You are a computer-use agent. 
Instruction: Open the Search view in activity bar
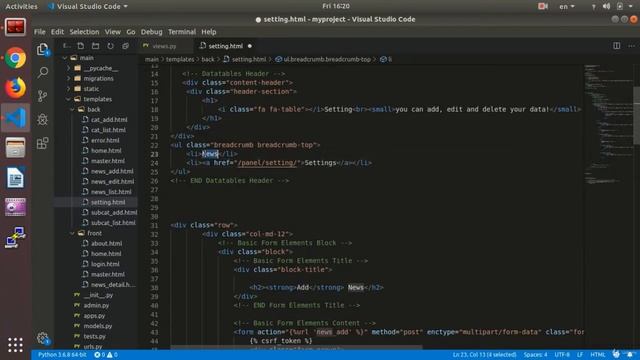point(43,73)
